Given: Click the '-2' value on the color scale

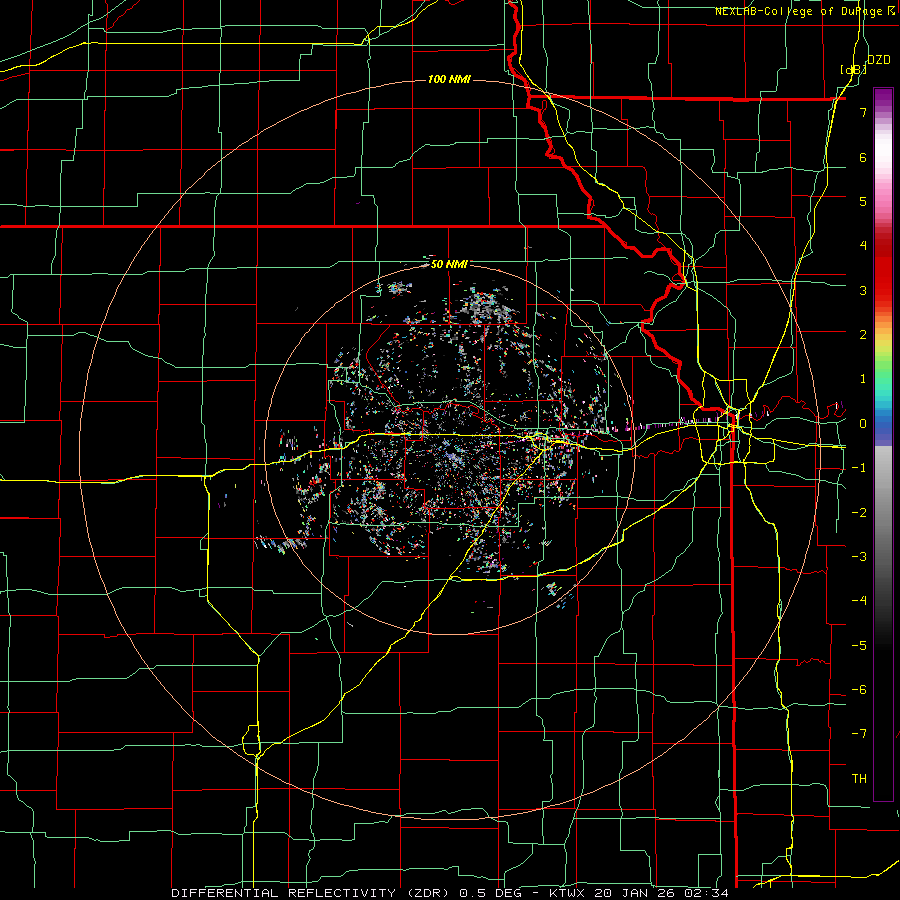Looking at the screenshot, I should point(859,513).
